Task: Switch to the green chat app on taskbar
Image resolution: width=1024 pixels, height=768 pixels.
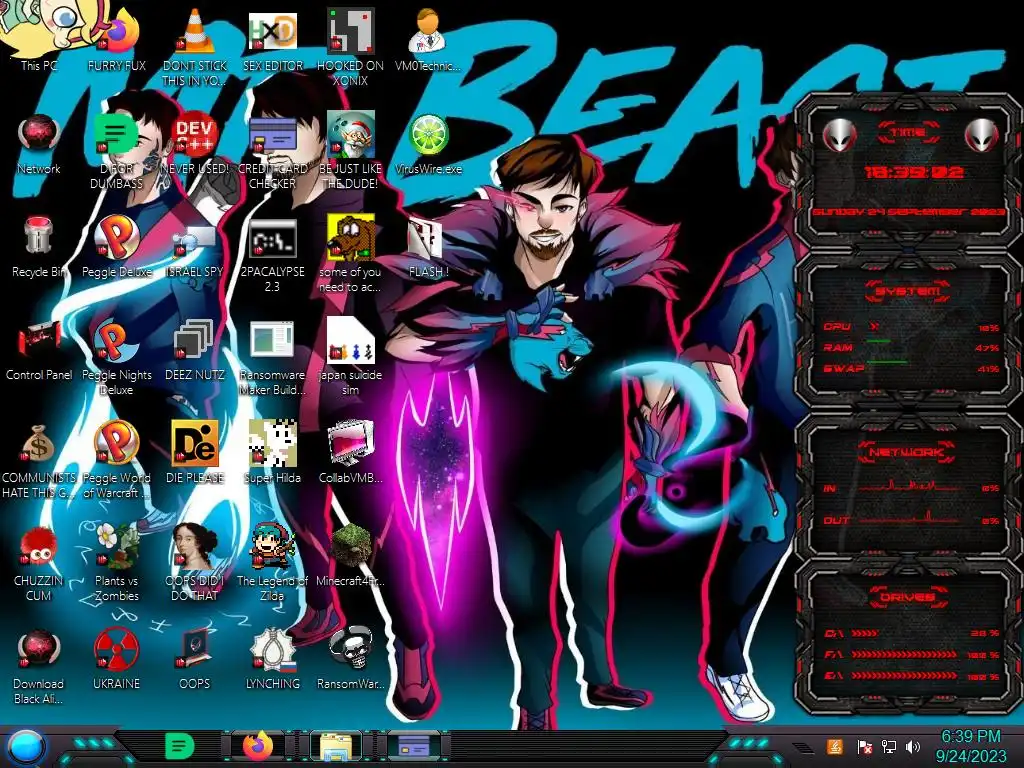Action: (x=180, y=746)
